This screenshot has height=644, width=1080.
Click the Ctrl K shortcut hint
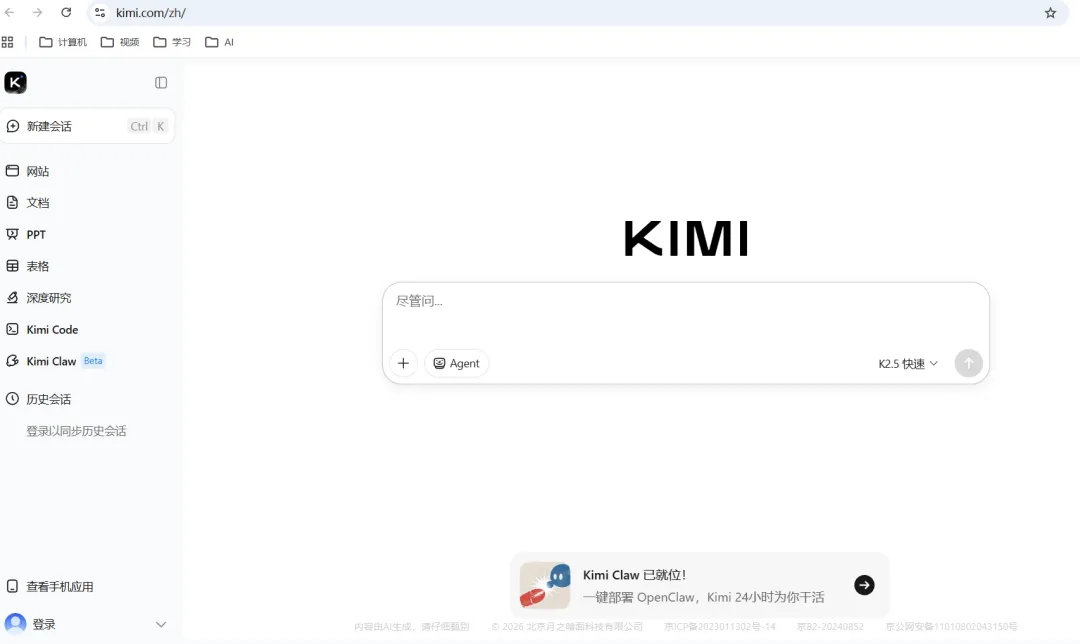pyautogui.click(x=147, y=126)
